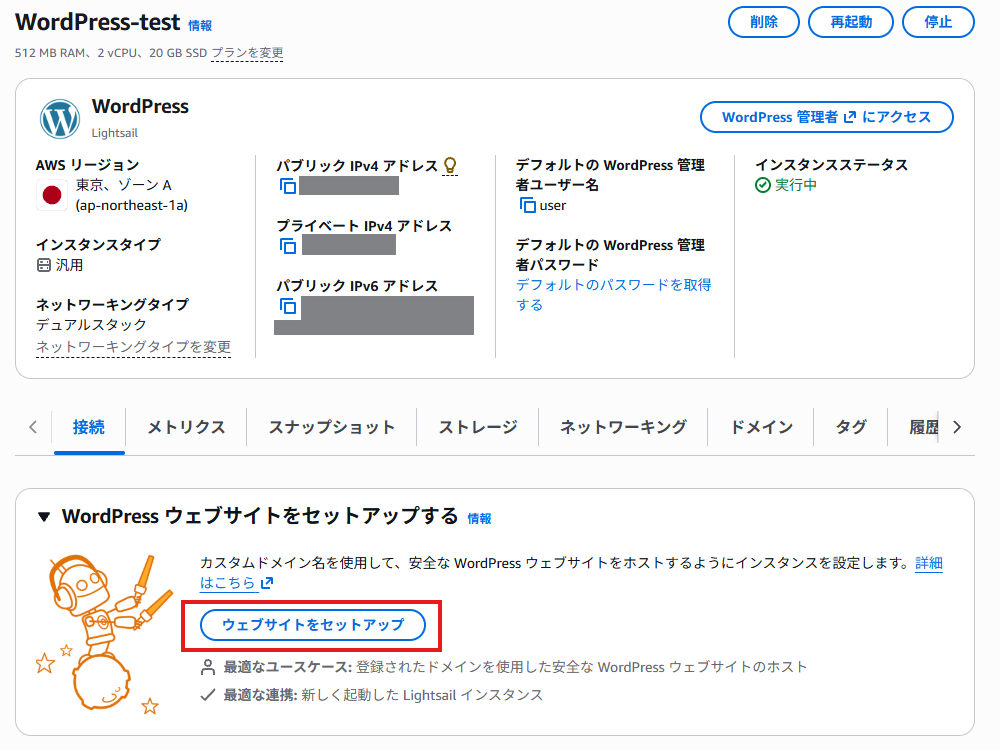Copy the public IPv6 address

[288, 306]
